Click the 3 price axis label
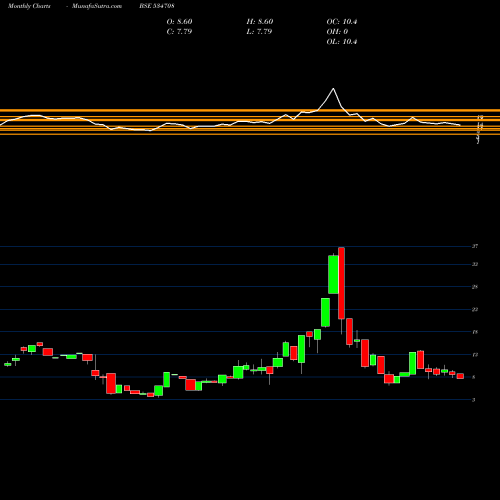This screenshot has width=500, height=500. (473, 400)
